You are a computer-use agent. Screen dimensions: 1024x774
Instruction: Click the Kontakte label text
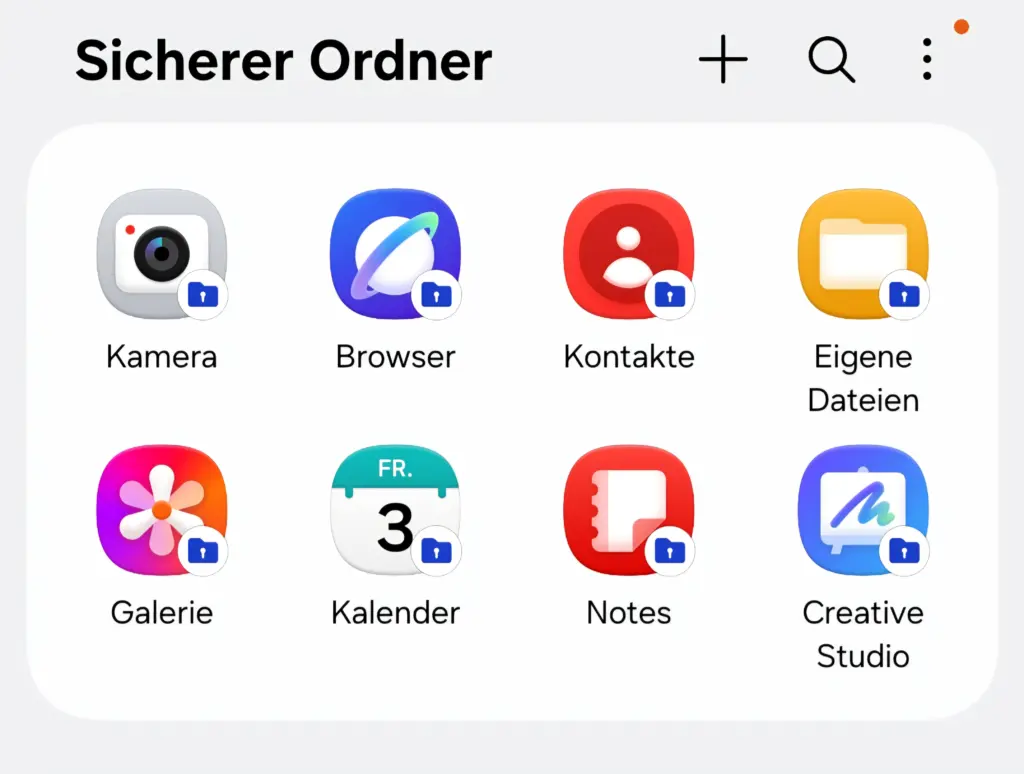629,357
